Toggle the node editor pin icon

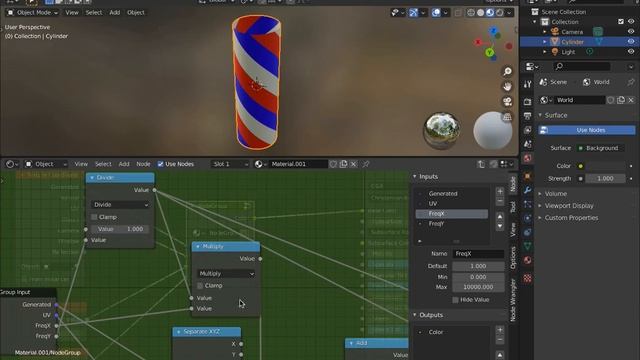click(366, 164)
